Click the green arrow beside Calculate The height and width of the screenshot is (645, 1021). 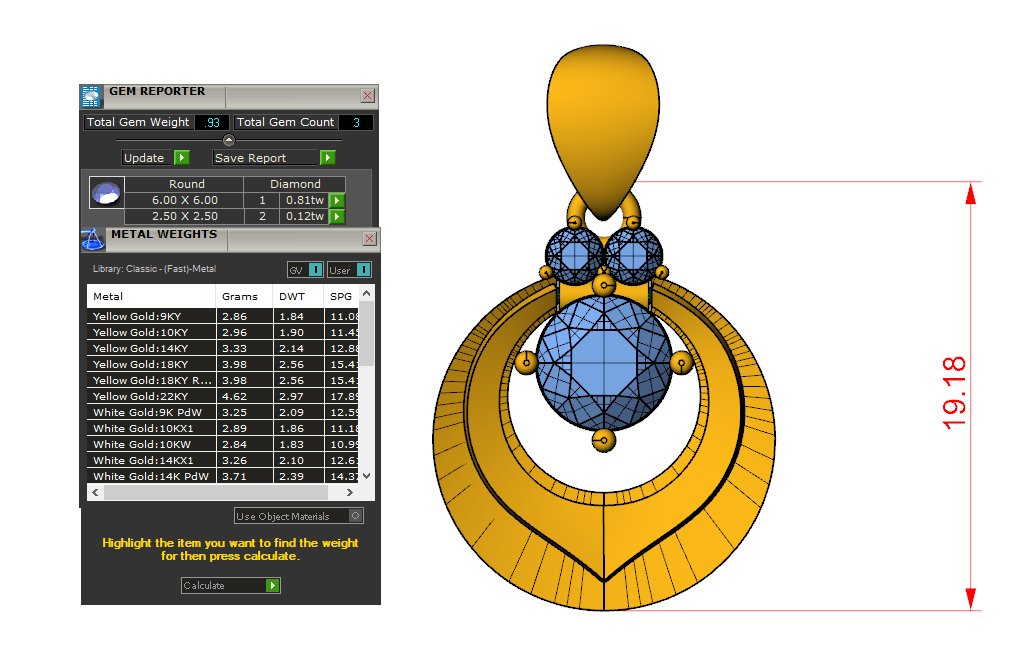273,586
